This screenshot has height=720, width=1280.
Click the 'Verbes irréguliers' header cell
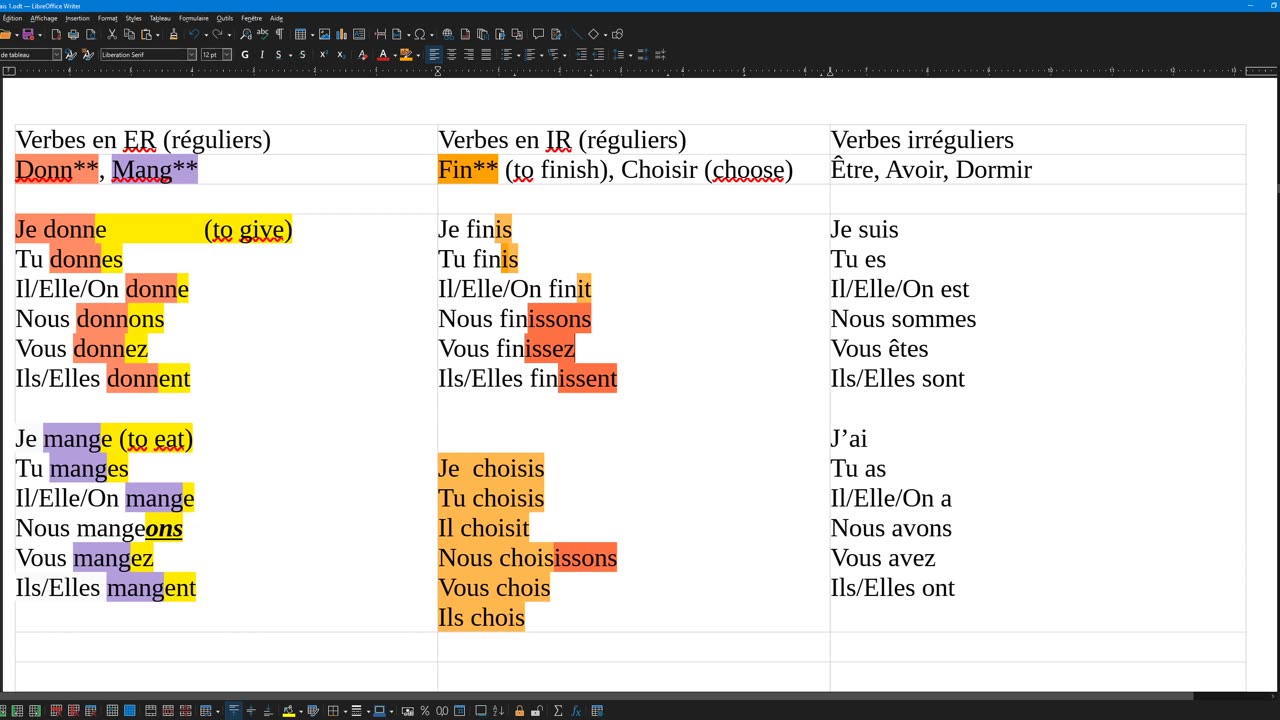pyautogui.click(x=1038, y=140)
